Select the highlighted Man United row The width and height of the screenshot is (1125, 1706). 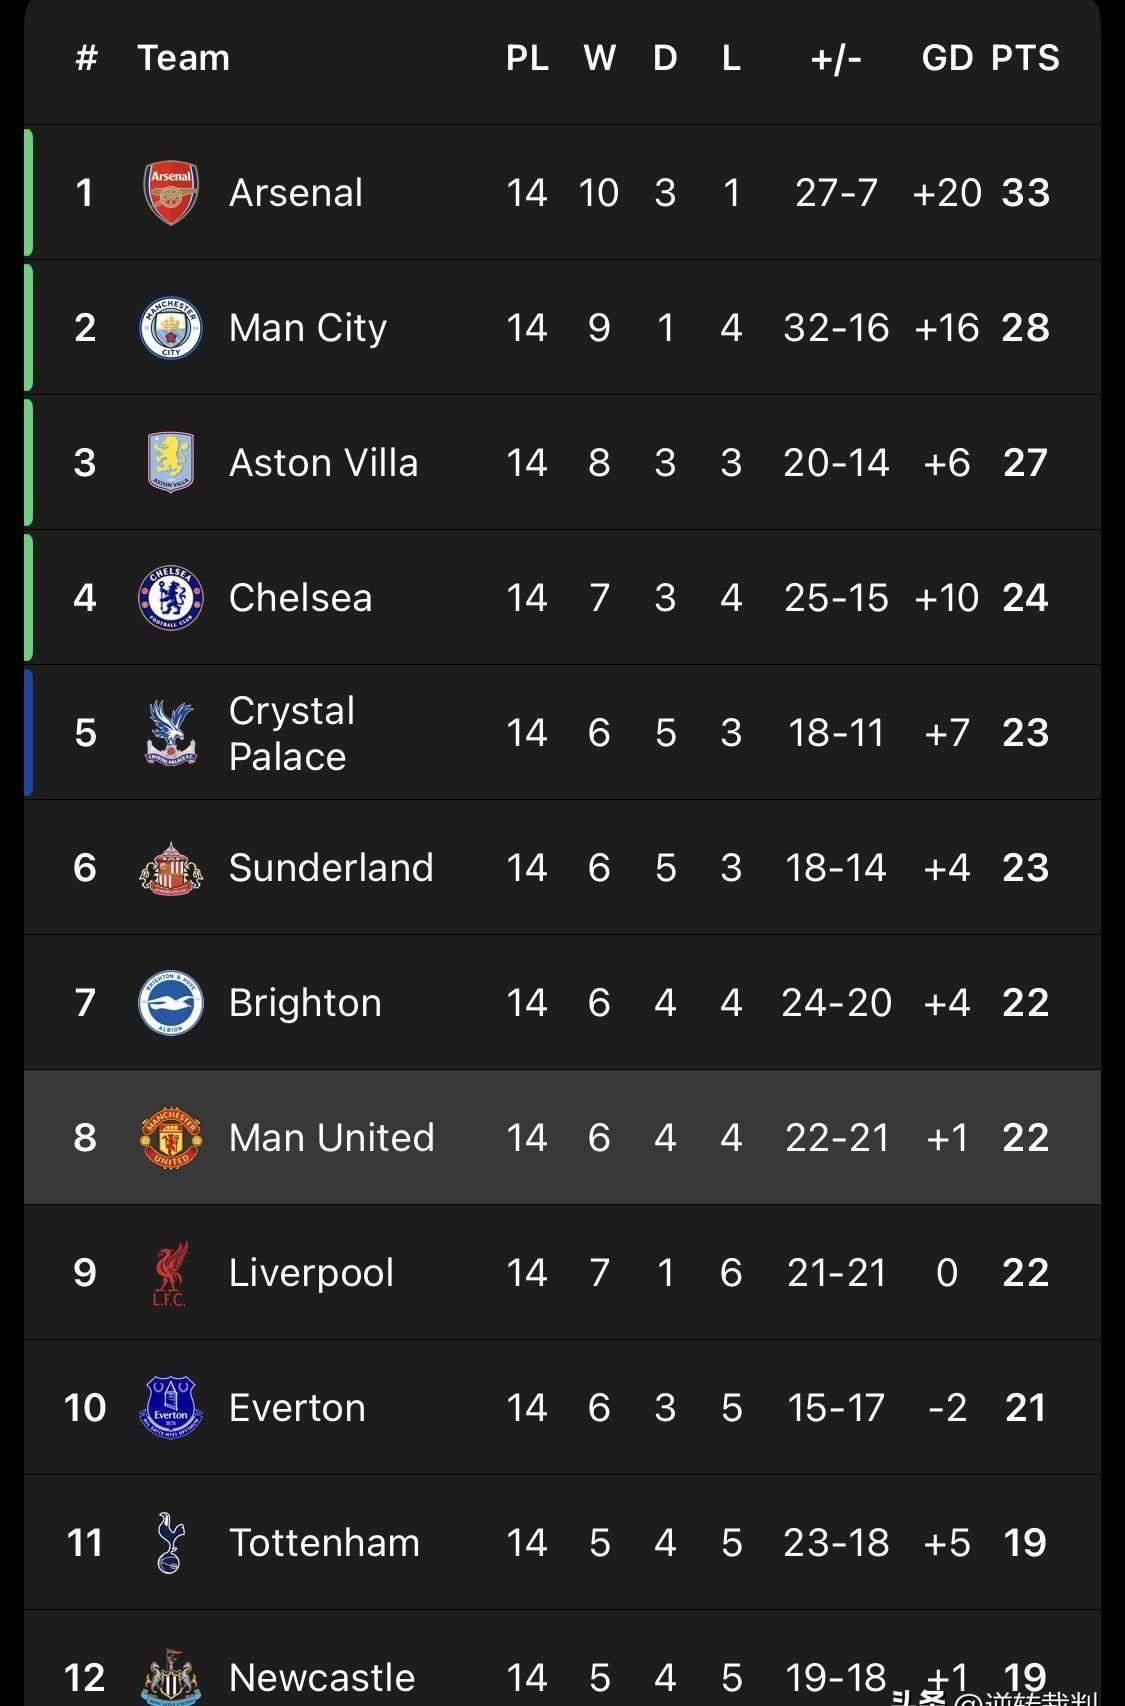click(562, 1137)
